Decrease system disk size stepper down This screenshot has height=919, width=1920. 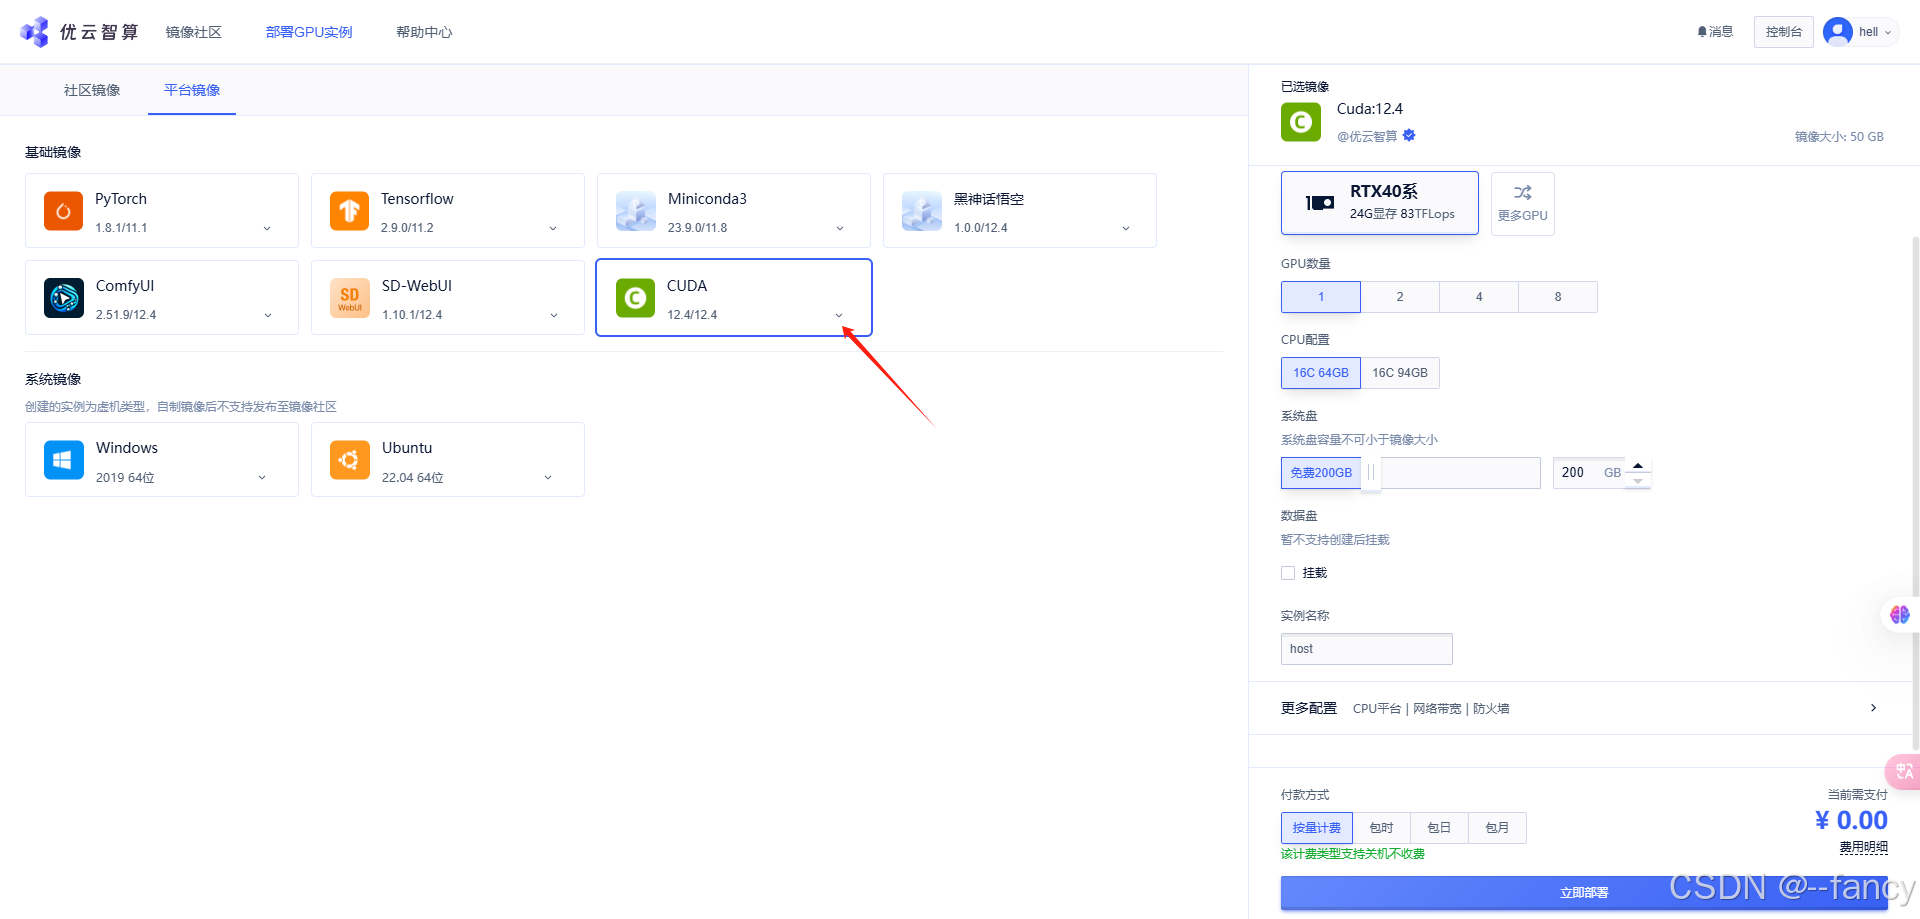tap(1638, 481)
